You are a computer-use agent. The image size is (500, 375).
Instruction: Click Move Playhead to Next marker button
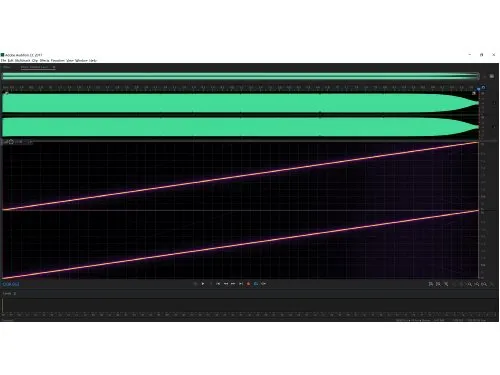point(241,284)
